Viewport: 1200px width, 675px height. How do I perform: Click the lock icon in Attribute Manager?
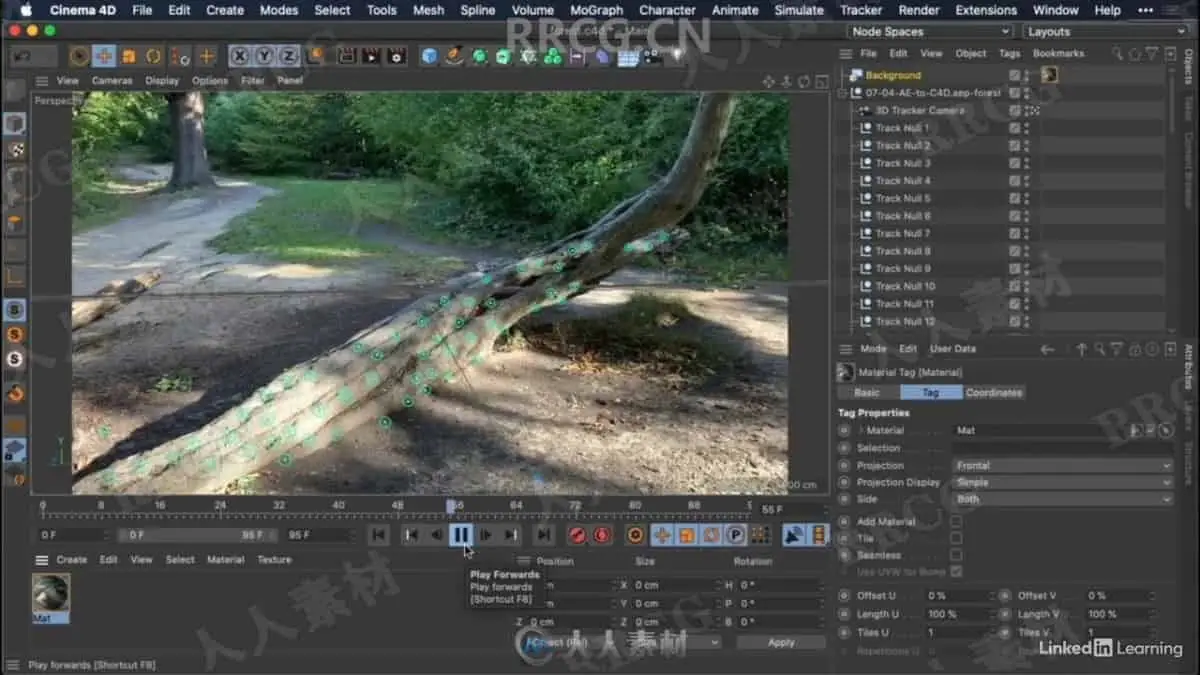(1134, 349)
